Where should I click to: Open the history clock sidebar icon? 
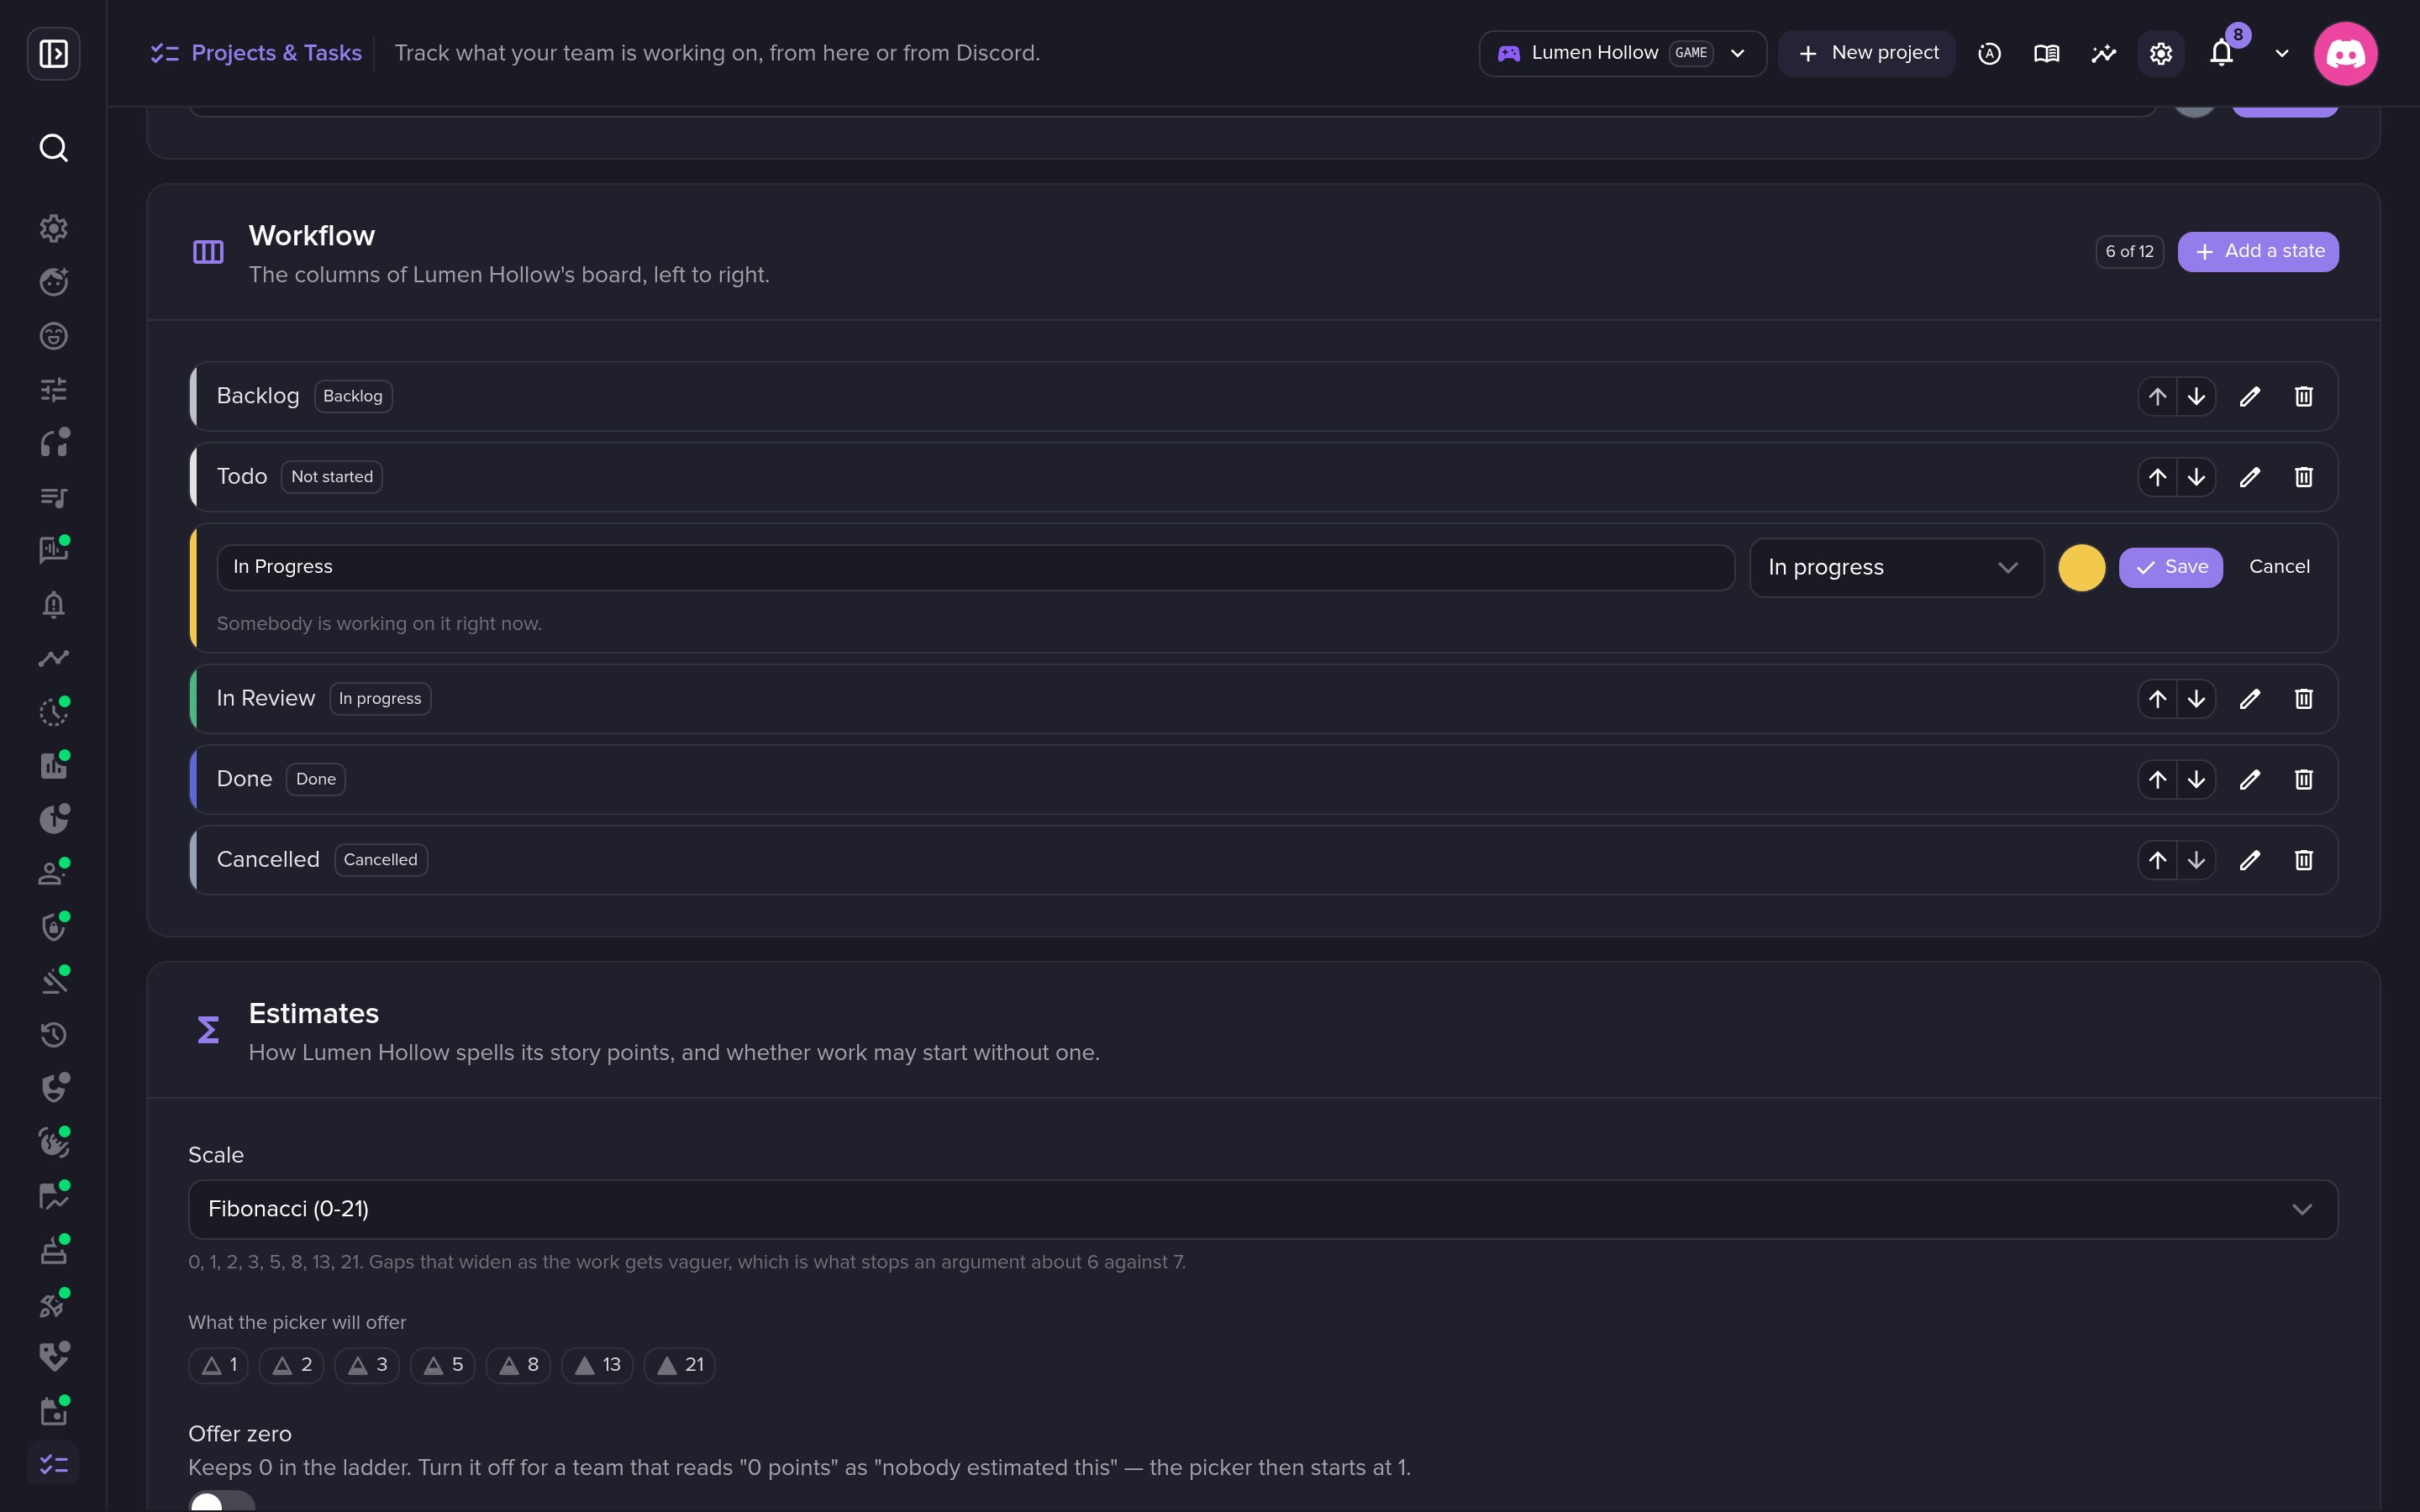click(x=53, y=1035)
